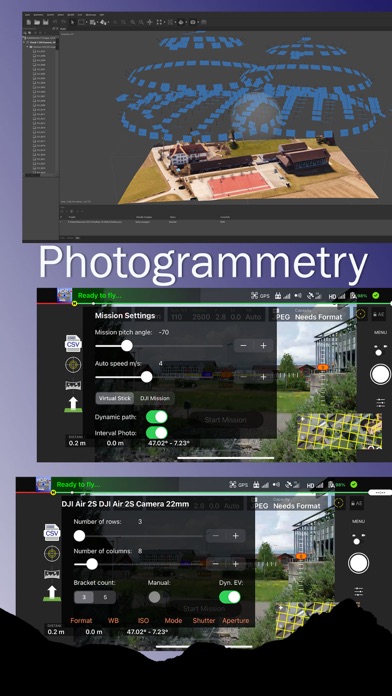
Task: Open the Aperture tab
Action: pos(235,621)
